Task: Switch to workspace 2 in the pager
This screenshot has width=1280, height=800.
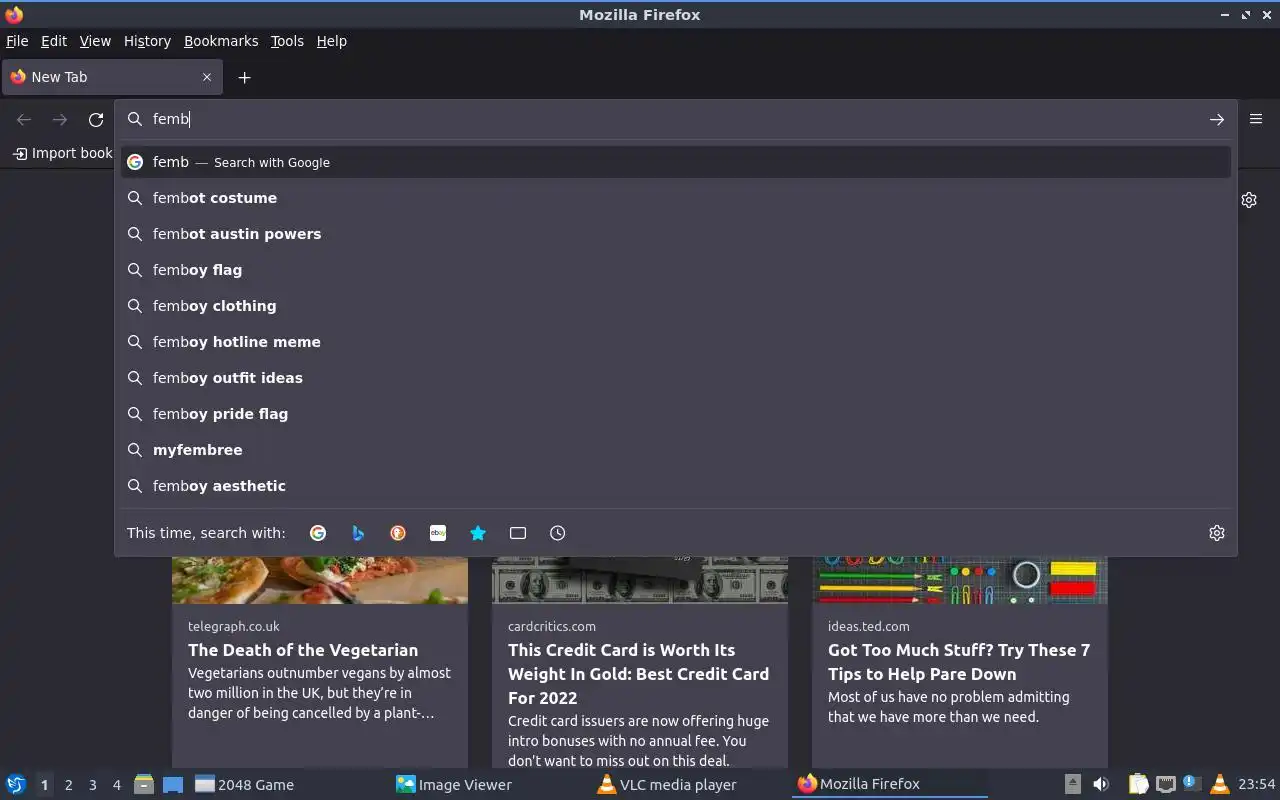Action: coord(68,785)
